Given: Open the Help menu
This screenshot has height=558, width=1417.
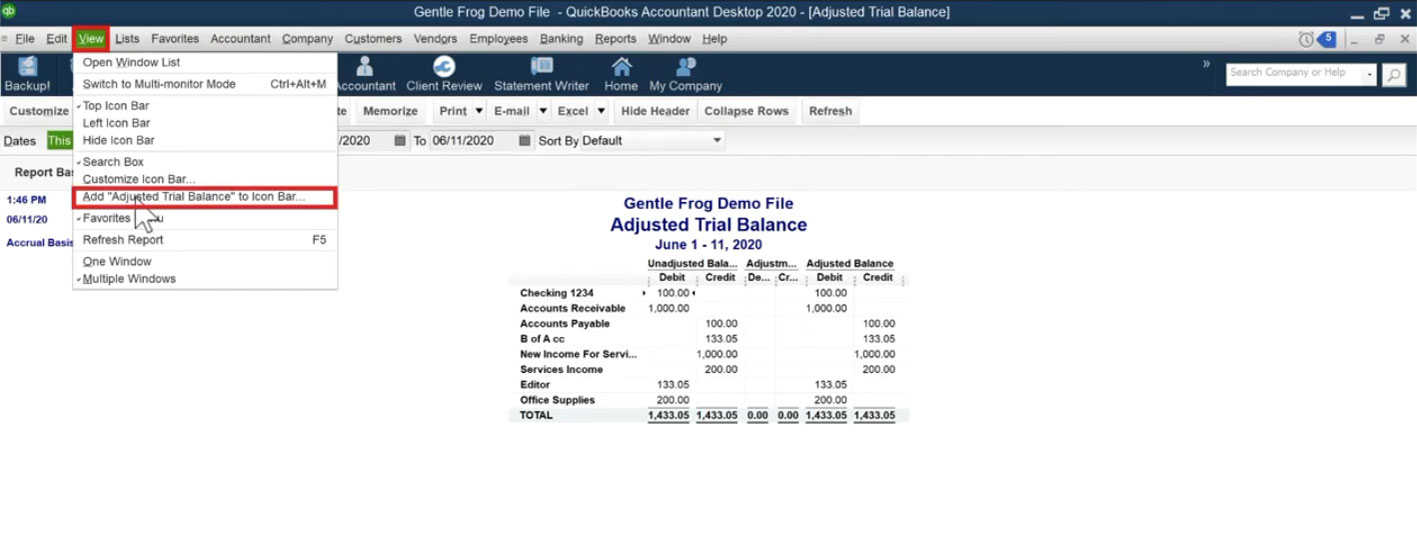Looking at the screenshot, I should (x=714, y=39).
